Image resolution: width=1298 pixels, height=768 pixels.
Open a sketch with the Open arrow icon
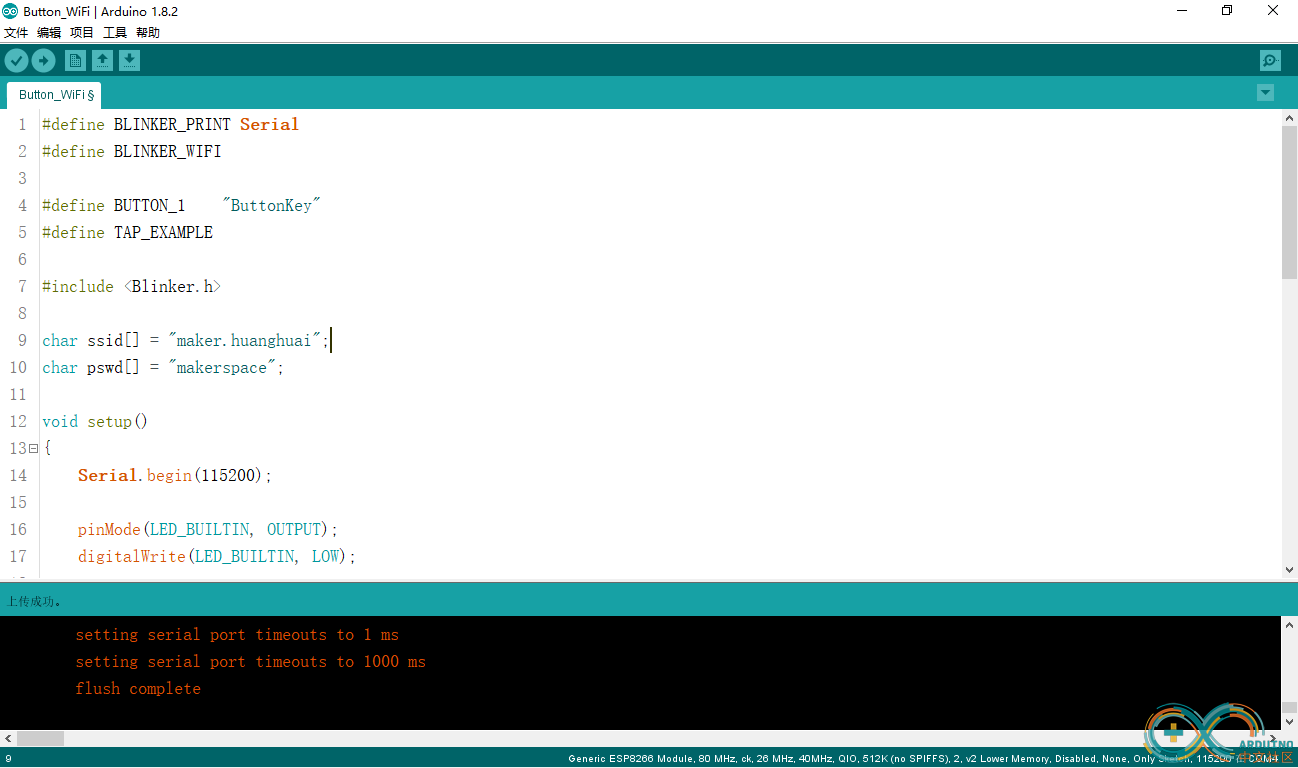[x=102, y=61]
